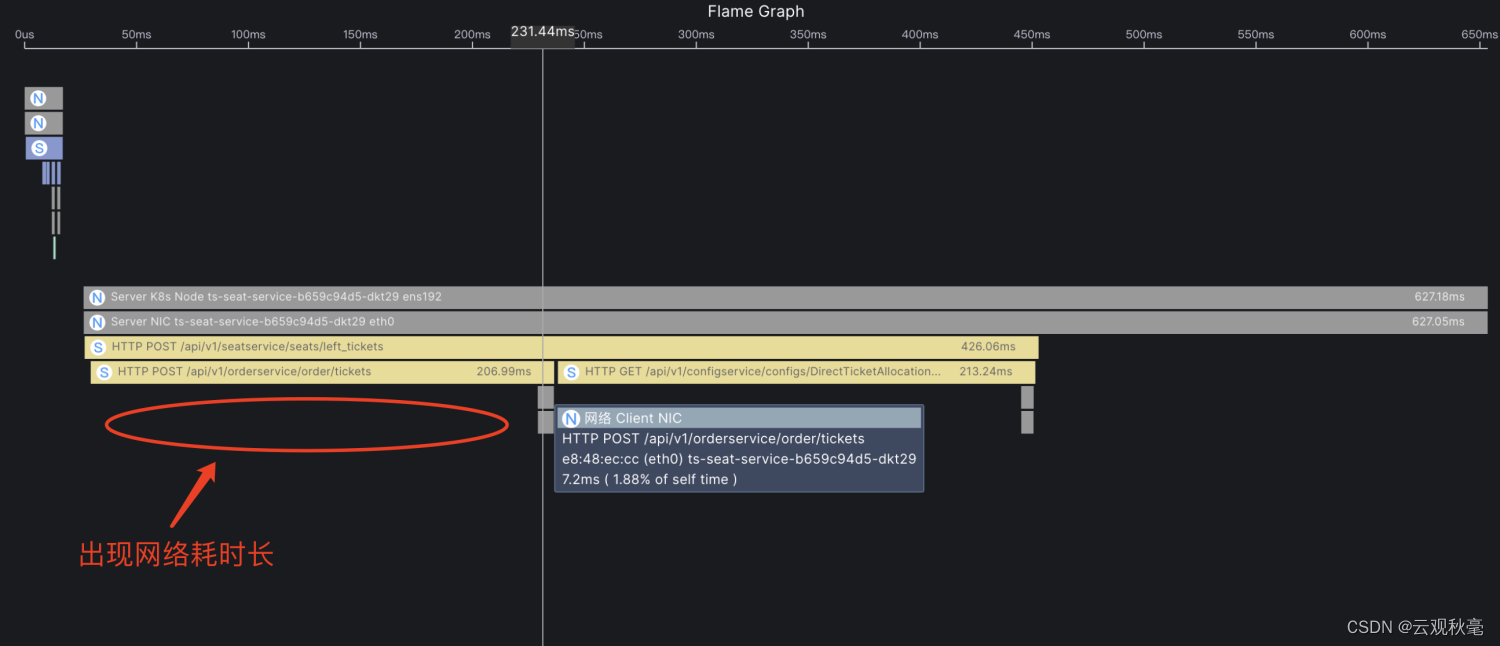Click the 426.06ms duration label
1500x646 pixels.
[x=988, y=347]
